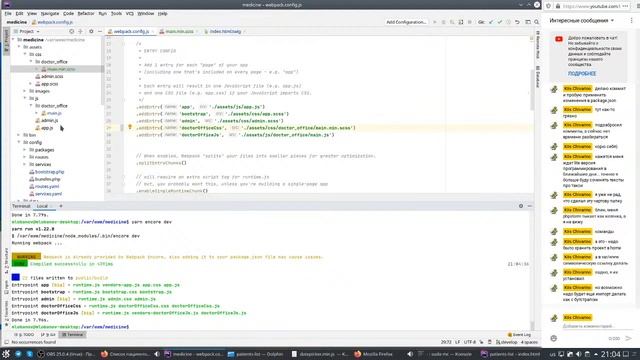Open the Dolphin patients-list taskbar item
The image size is (640, 360).
click(x=256, y=354)
